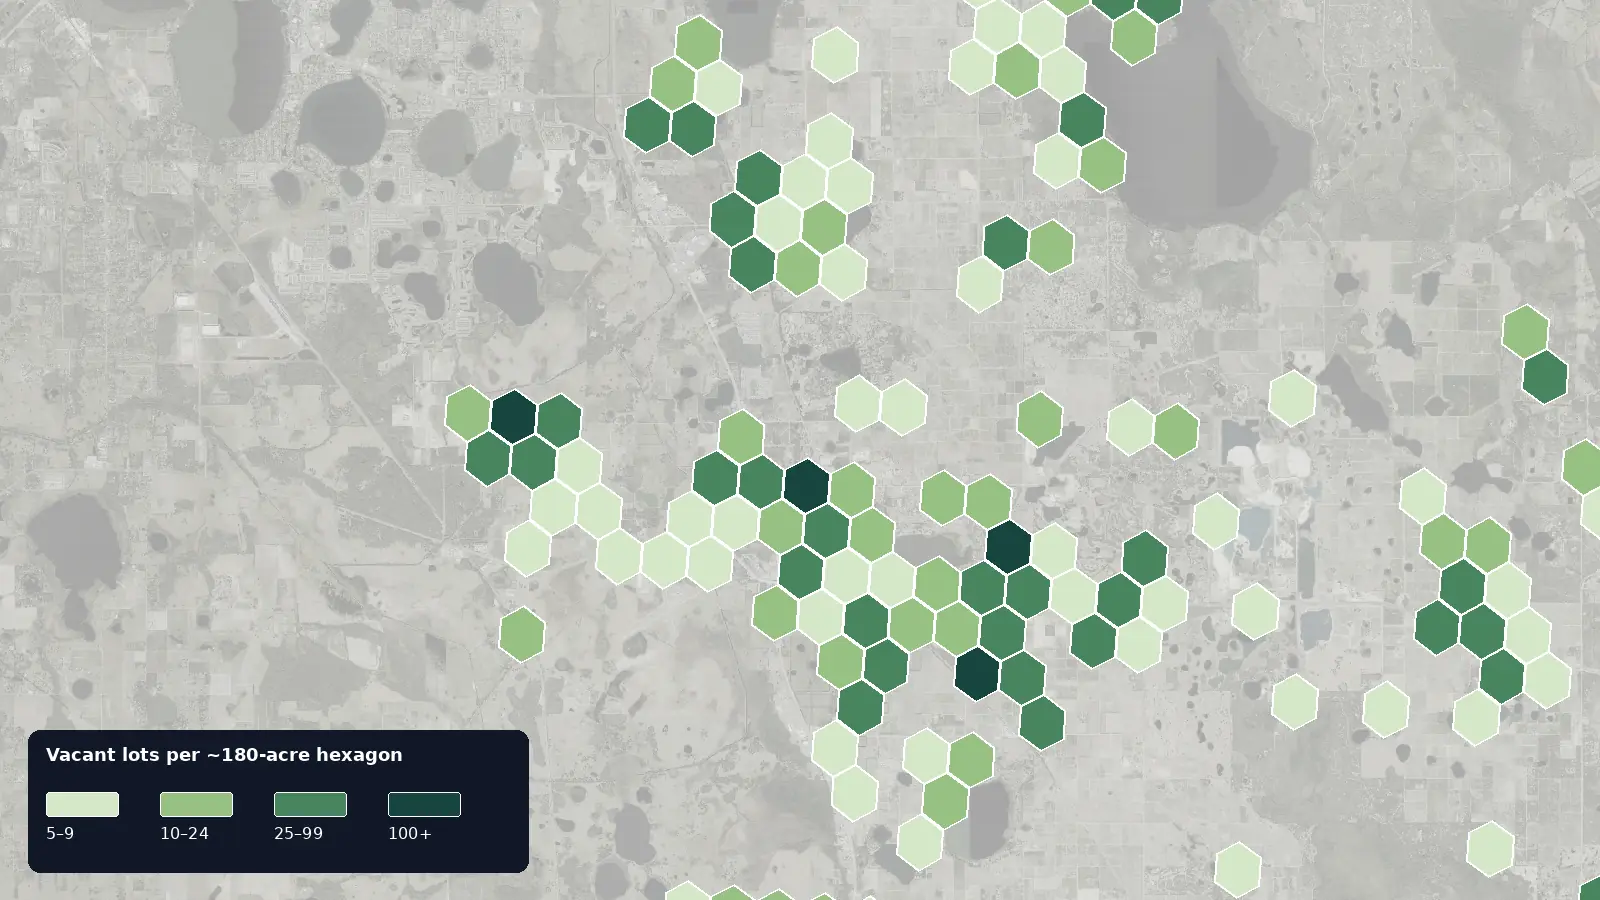
Task: Click the '25–99' legend label
Action: click(298, 833)
